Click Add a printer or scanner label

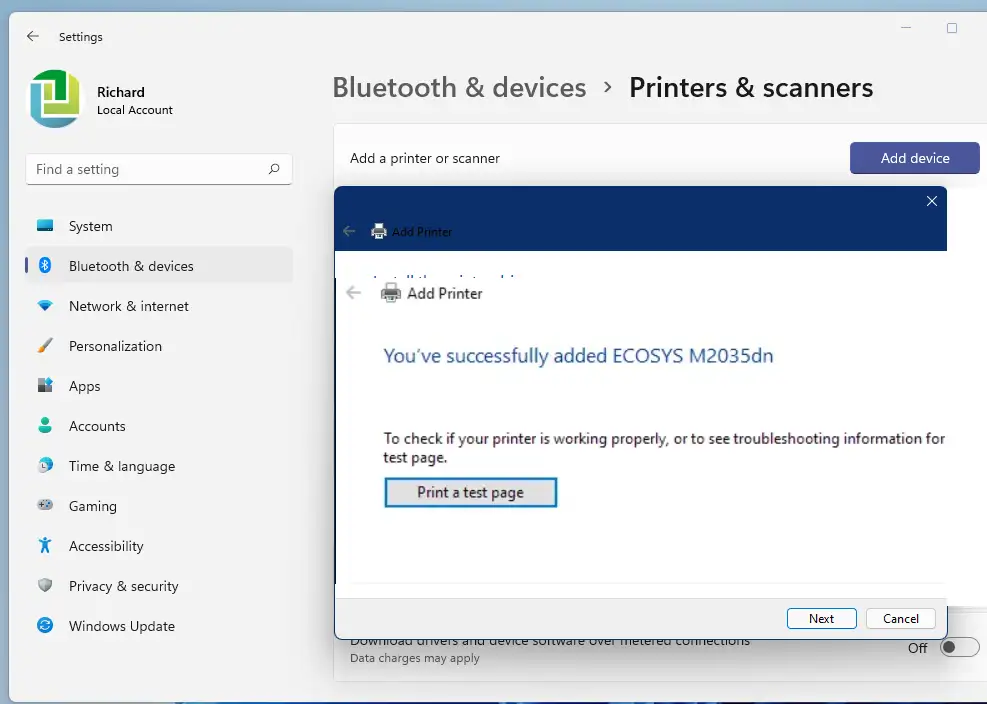(x=425, y=158)
